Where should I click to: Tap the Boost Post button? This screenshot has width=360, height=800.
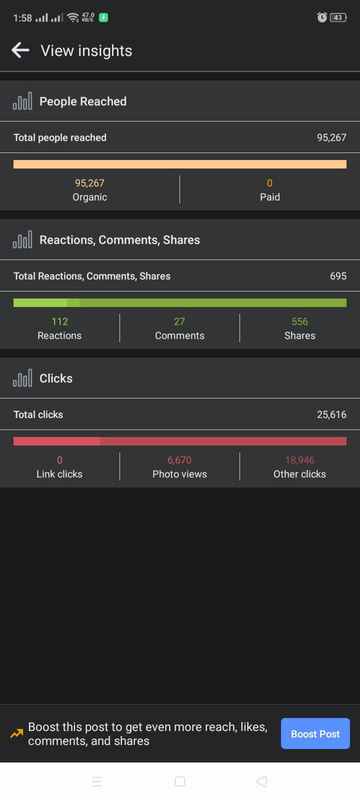[x=315, y=734]
